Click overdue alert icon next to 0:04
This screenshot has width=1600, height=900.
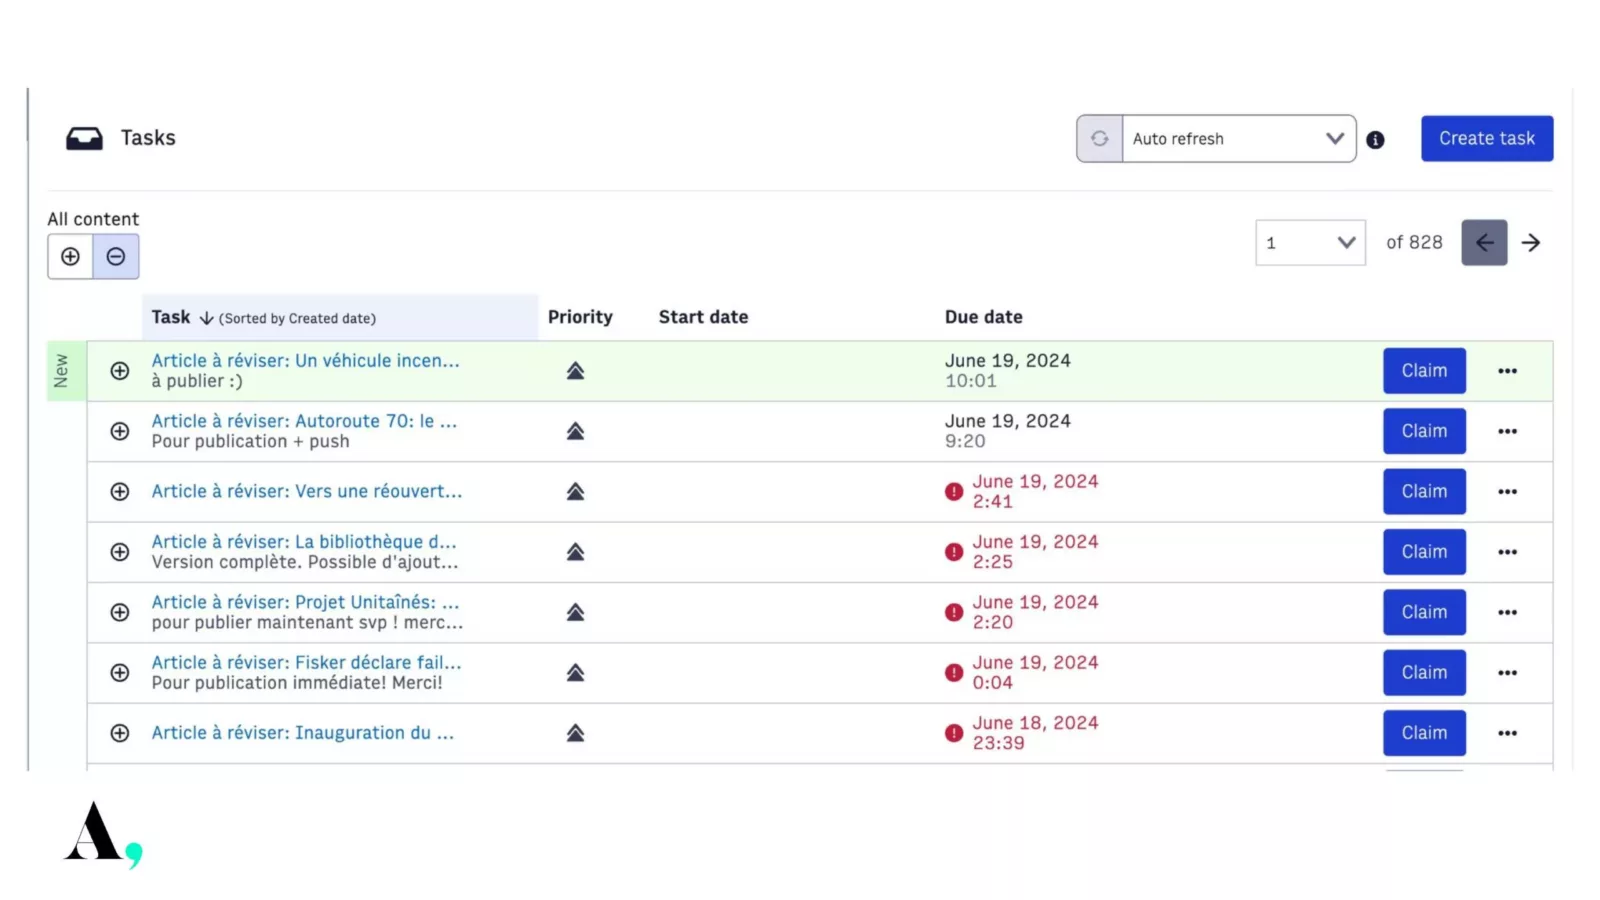[954, 673]
